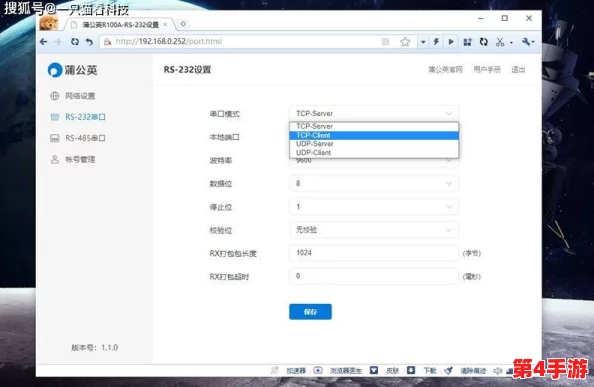
Task: Open the 校验位 dropdown showing 无校验
Action: (374, 230)
